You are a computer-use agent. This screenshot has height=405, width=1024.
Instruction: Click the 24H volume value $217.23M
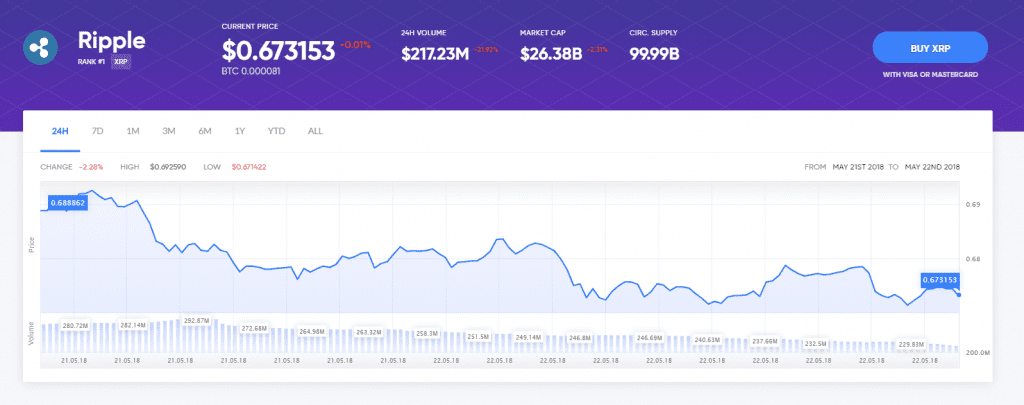click(435, 54)
